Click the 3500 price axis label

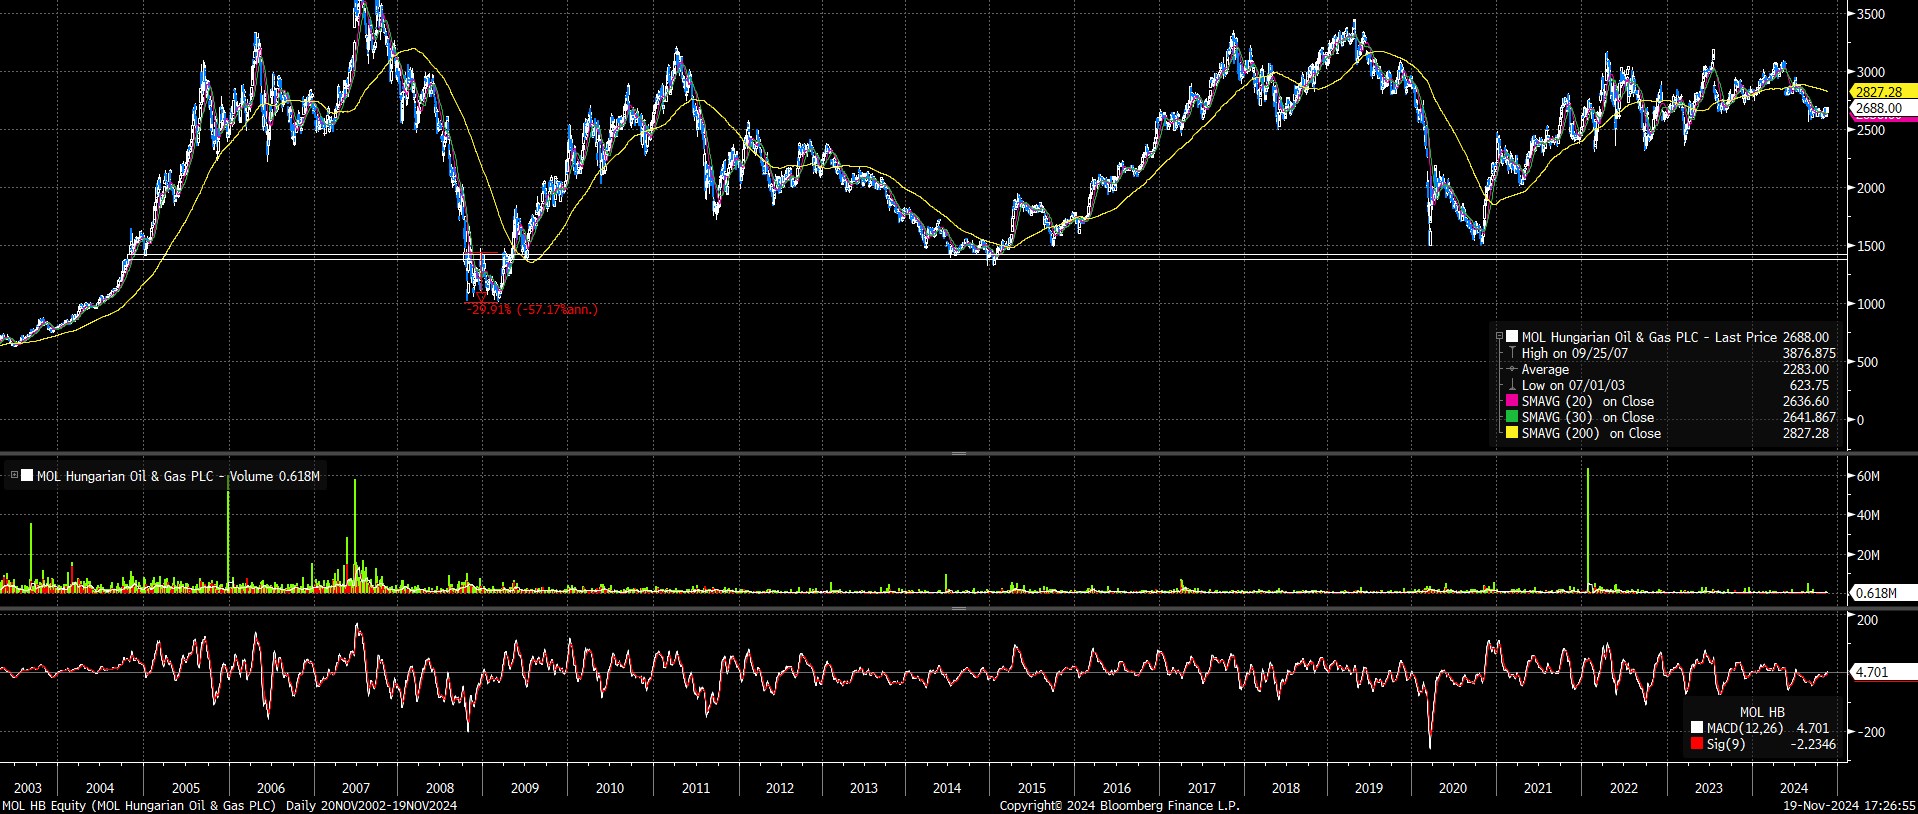tap(1871, 14)
